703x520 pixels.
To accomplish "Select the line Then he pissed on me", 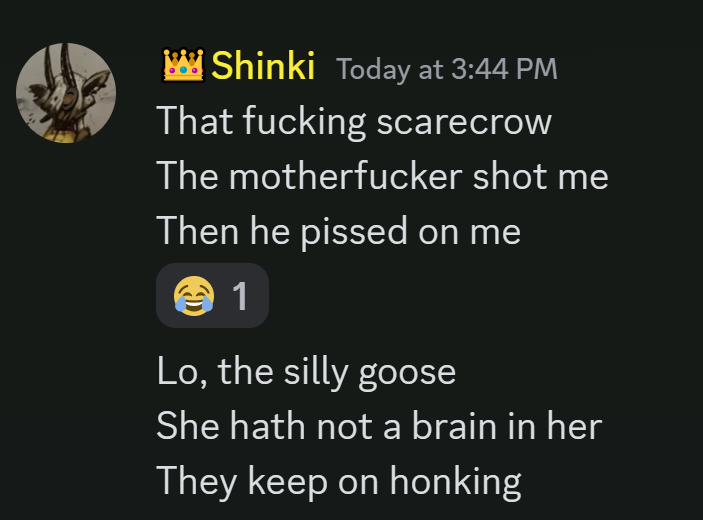I will [x=339, y=232].
